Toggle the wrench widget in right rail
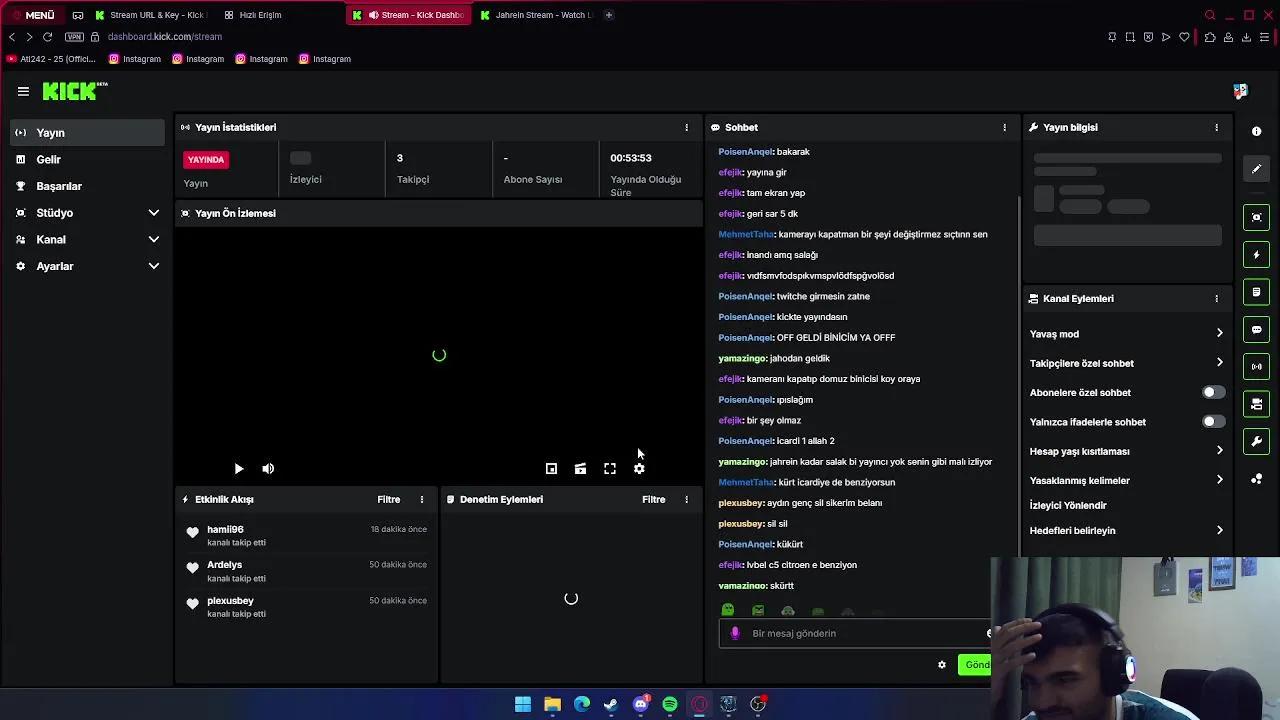Screen dimensions: 1280x720 pos(1257,441)
